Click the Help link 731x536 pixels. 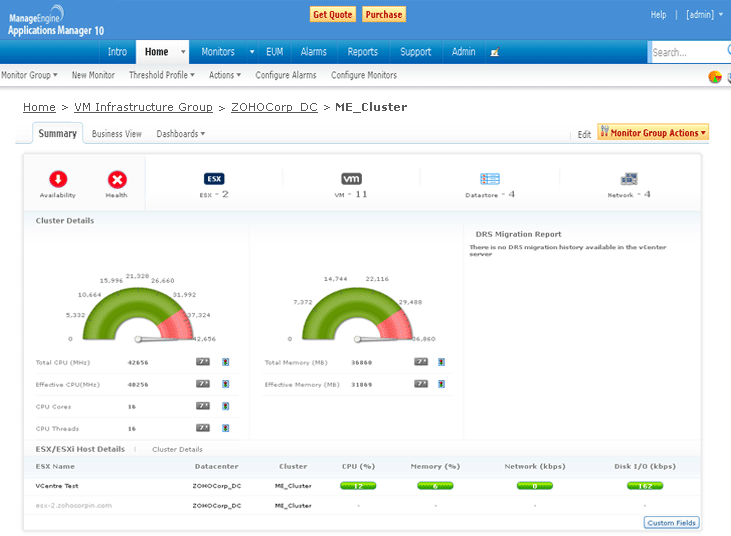(x=658, y=14)
